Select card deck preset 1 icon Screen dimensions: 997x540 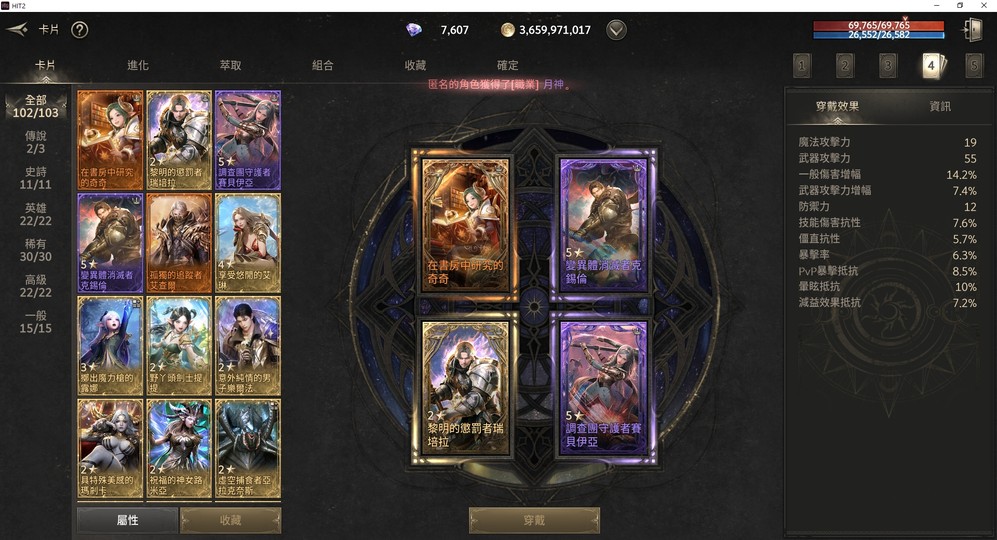[802, 65]
